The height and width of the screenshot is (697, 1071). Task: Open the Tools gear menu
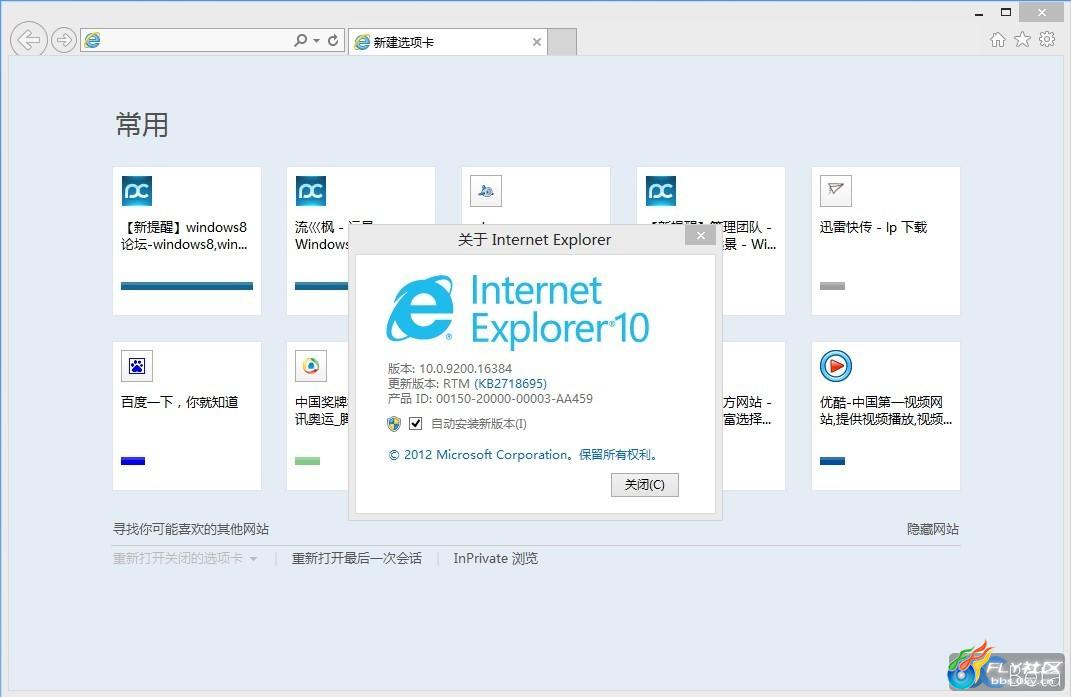point(1047,39)
